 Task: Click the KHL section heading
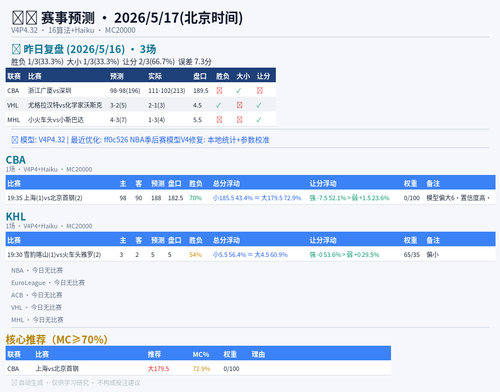(16, 217)
